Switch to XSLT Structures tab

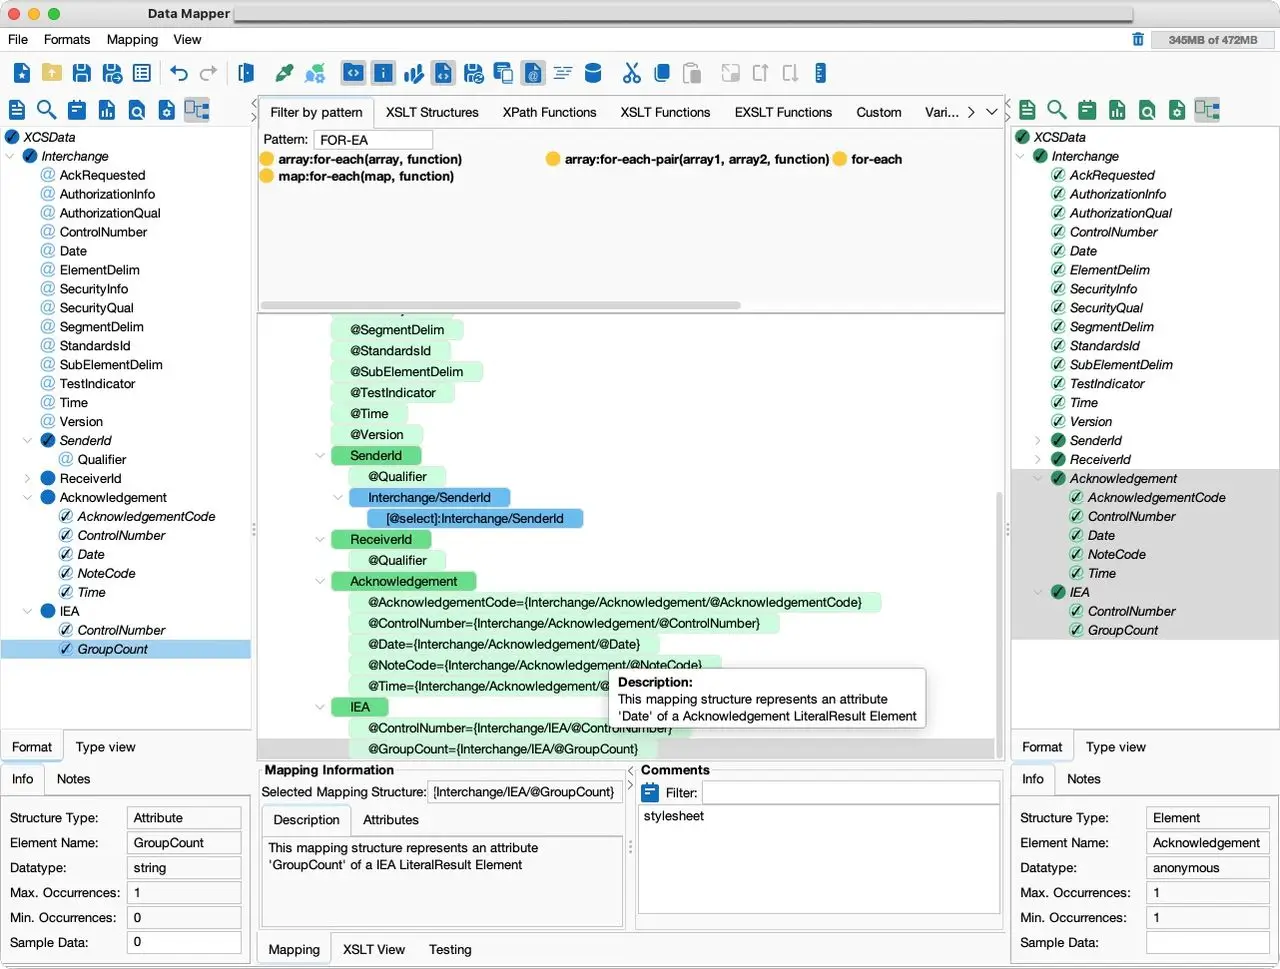coord(432,112)
